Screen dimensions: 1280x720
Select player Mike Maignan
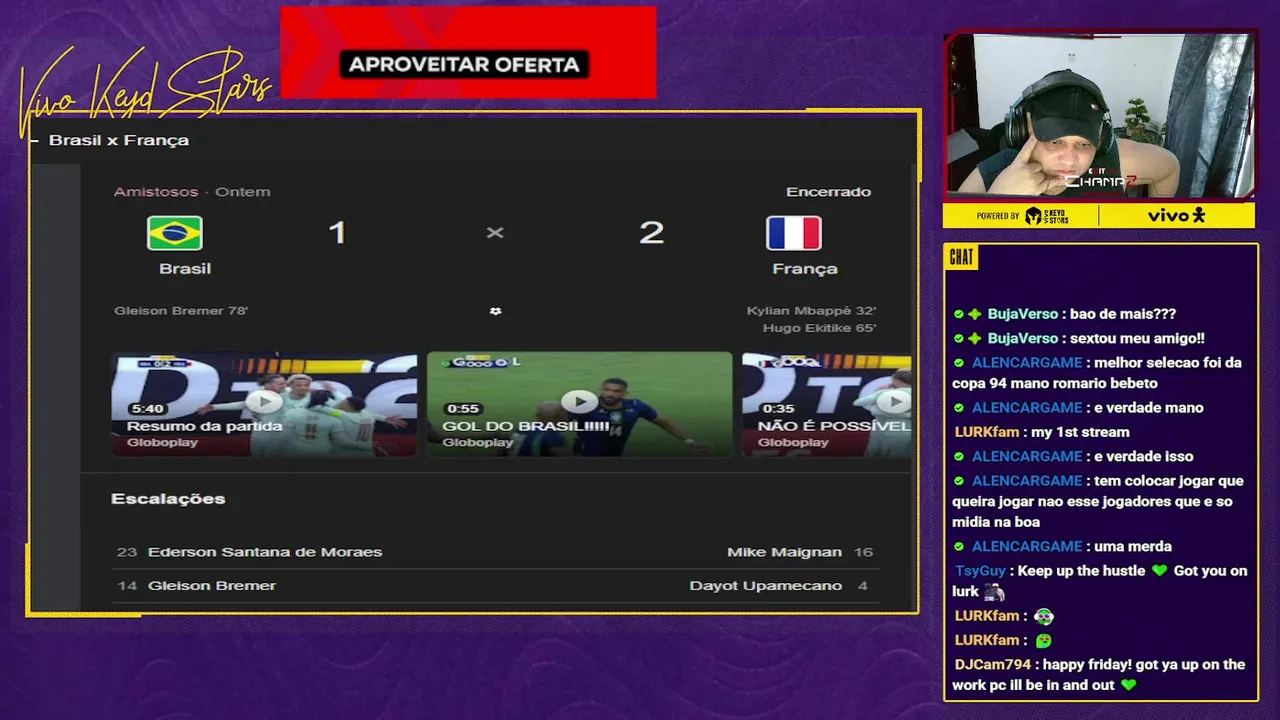click(x=784, y=552)
